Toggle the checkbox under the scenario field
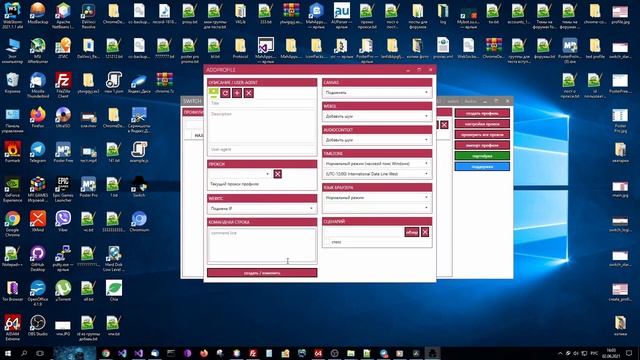 327,242
